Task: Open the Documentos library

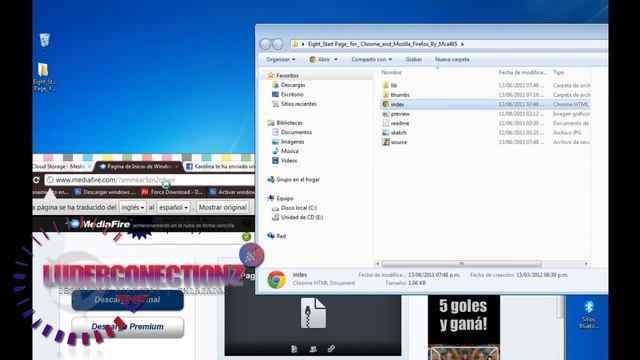Action: pos(296,132)
